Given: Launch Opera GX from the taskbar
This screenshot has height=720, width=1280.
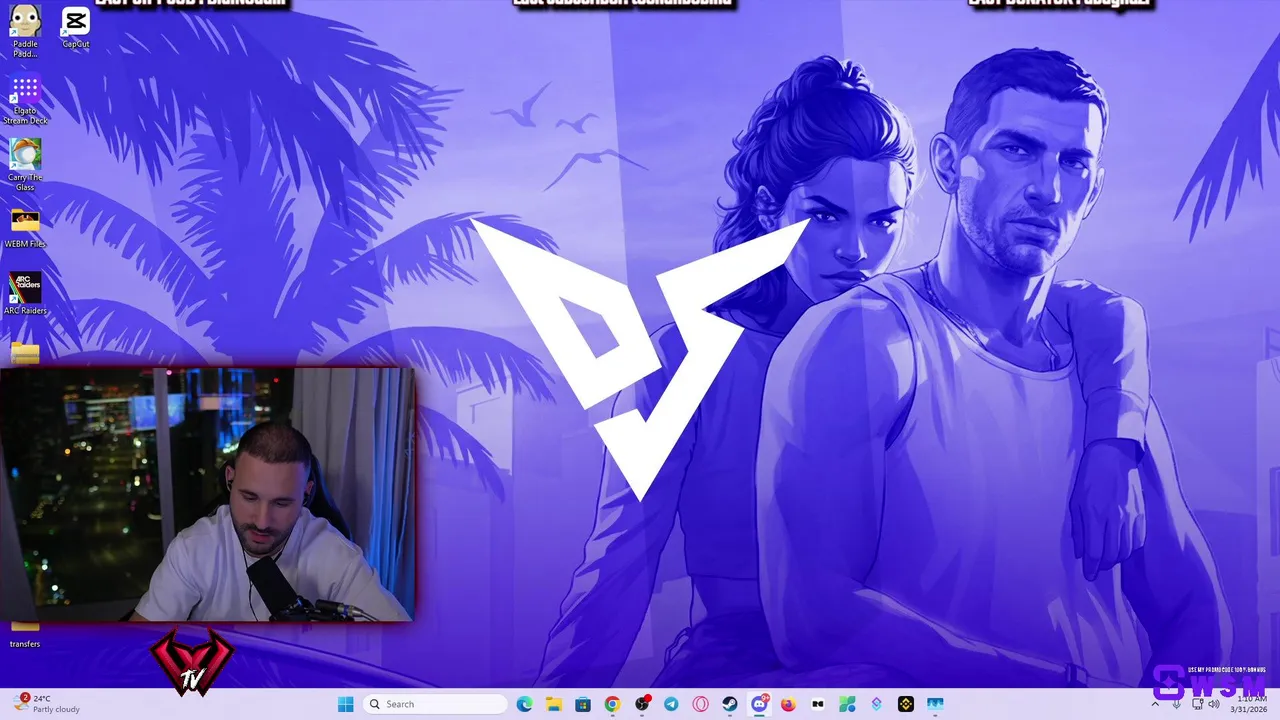Looking at the screenshot, I should point(700,704).
